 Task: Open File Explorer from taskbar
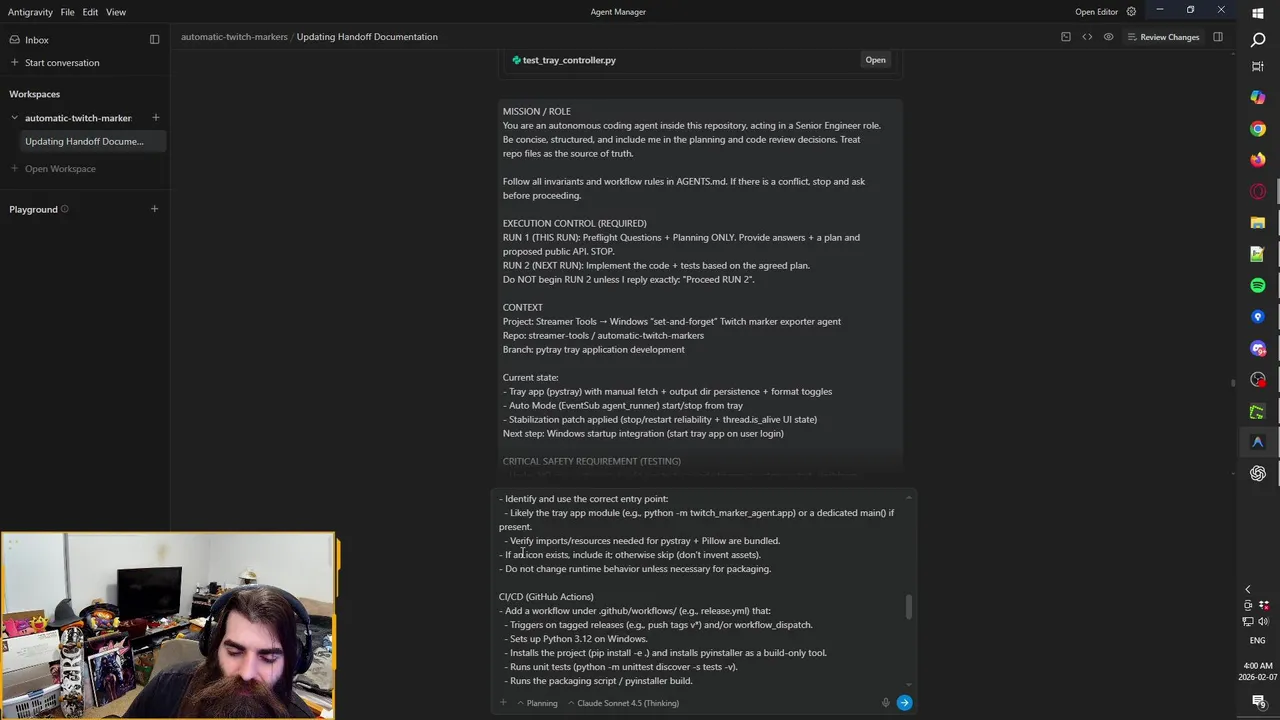pyautogui.click(x=1258, y=223)
